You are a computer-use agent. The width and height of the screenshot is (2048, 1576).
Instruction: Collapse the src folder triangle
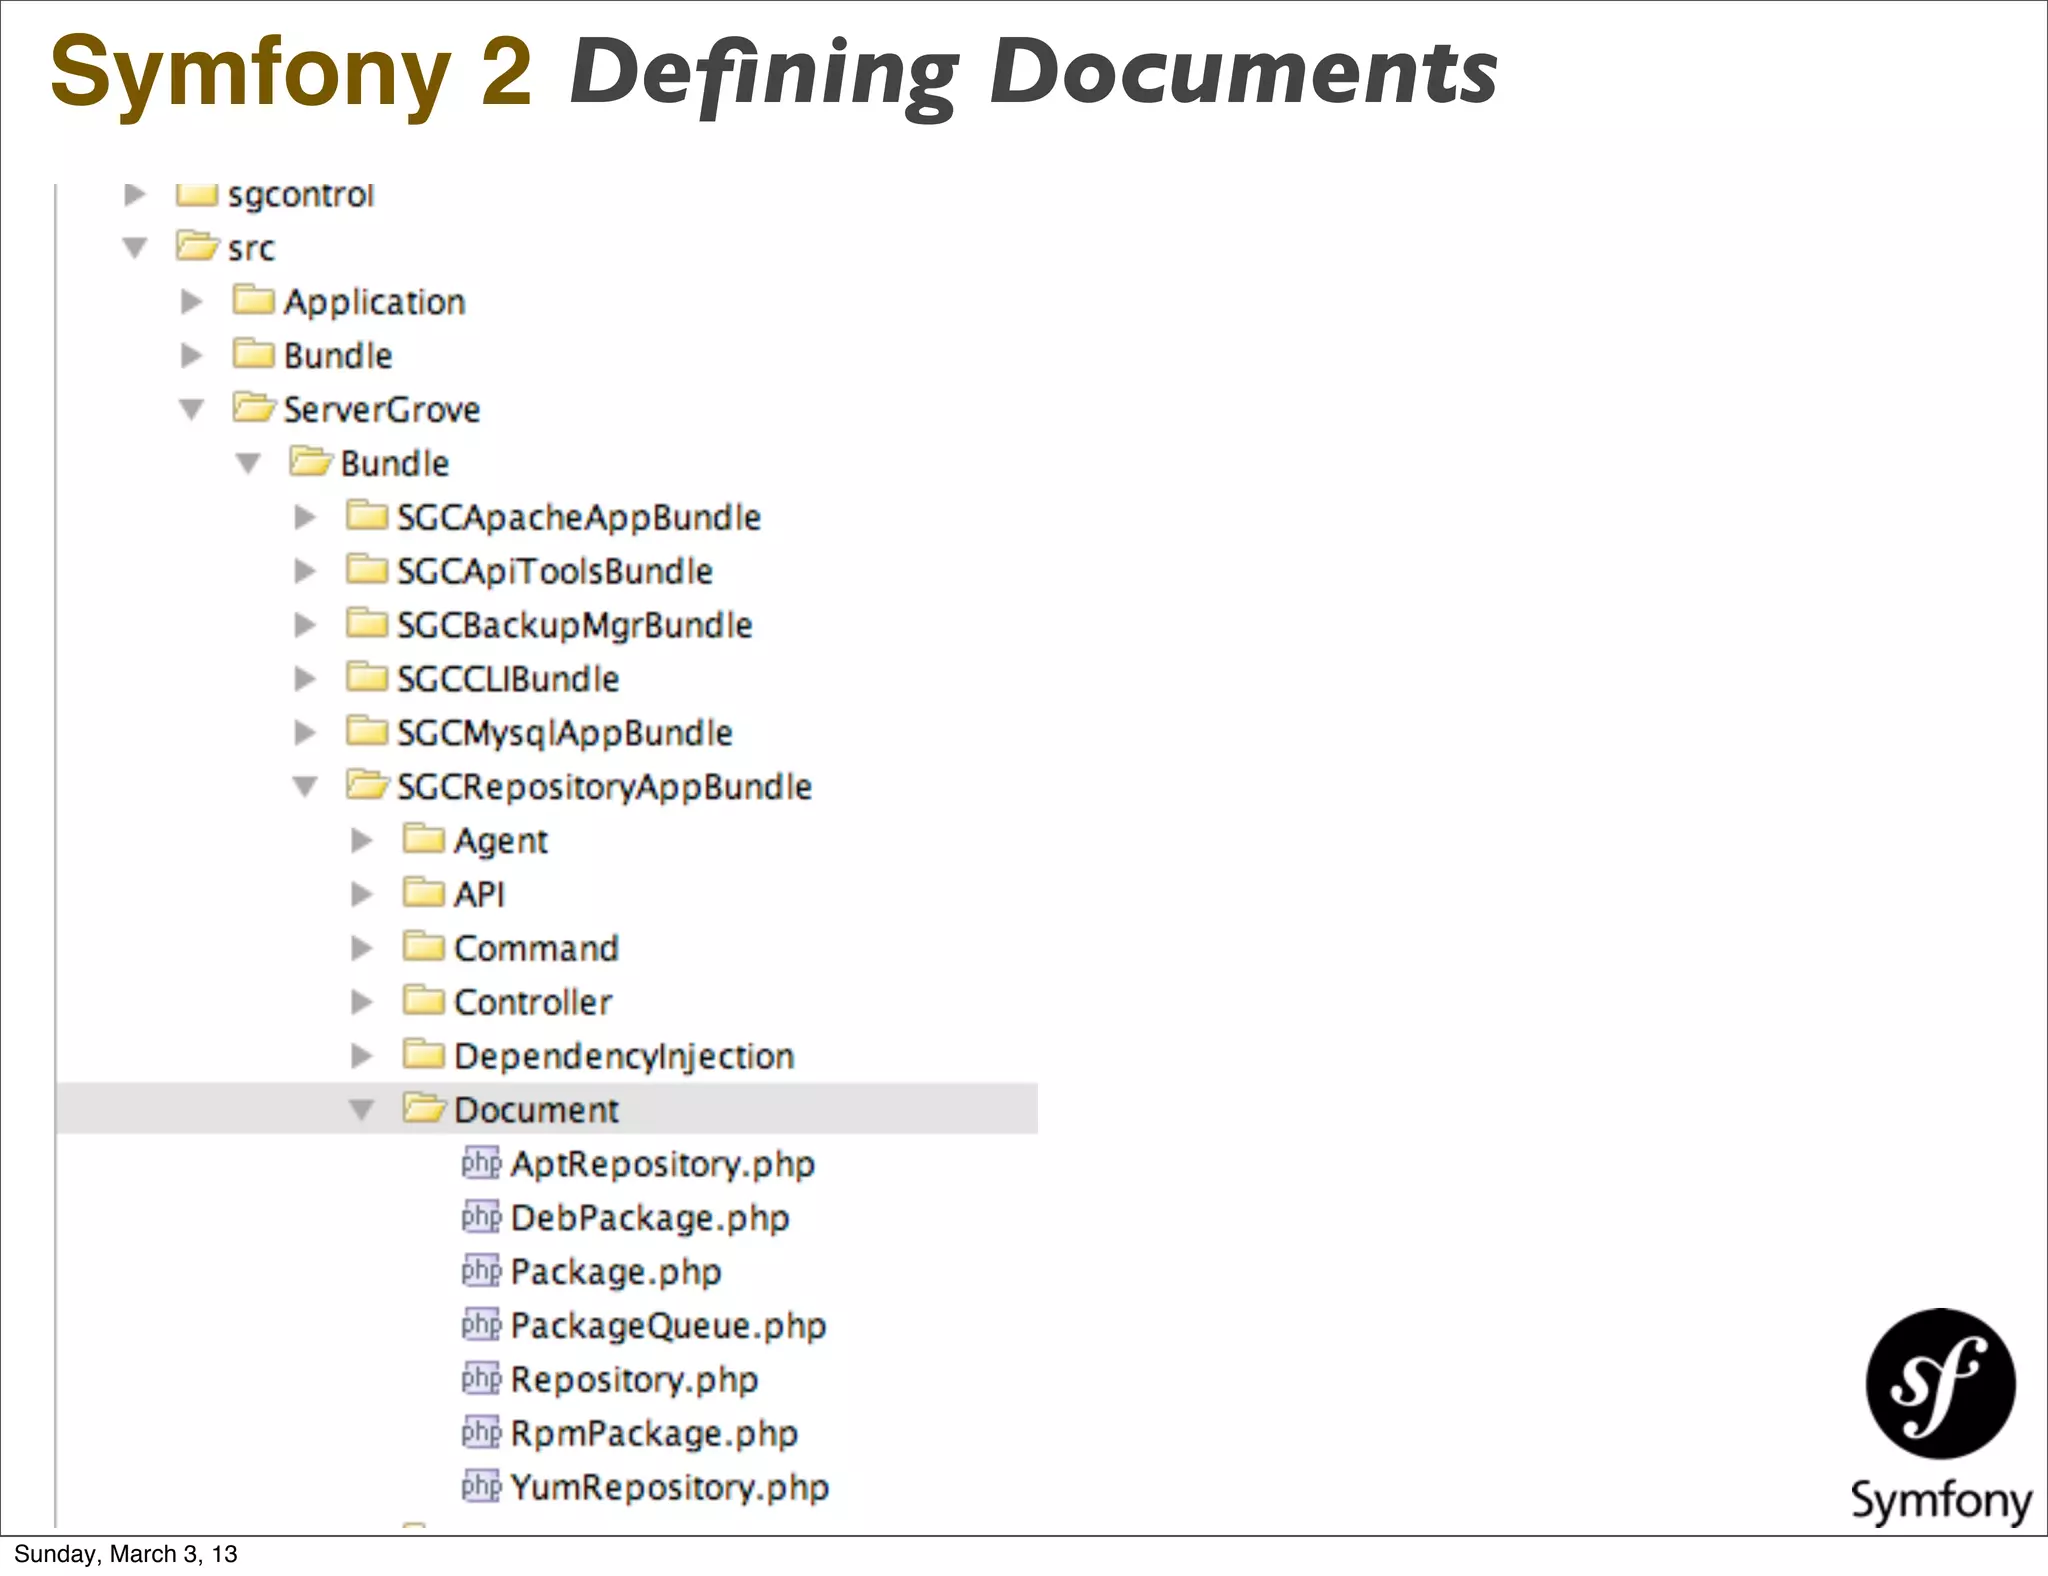tap(135, 247)
